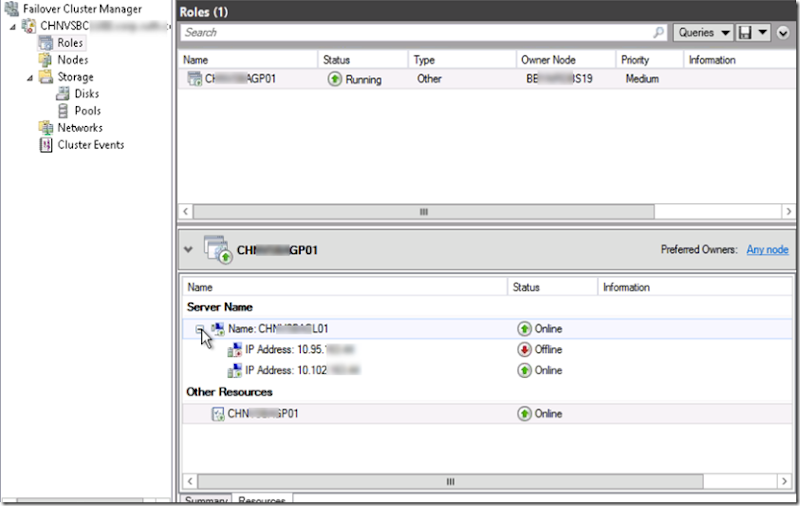Click the magnifier icon in the search box
800x506 pixels.
pos(658,33)
